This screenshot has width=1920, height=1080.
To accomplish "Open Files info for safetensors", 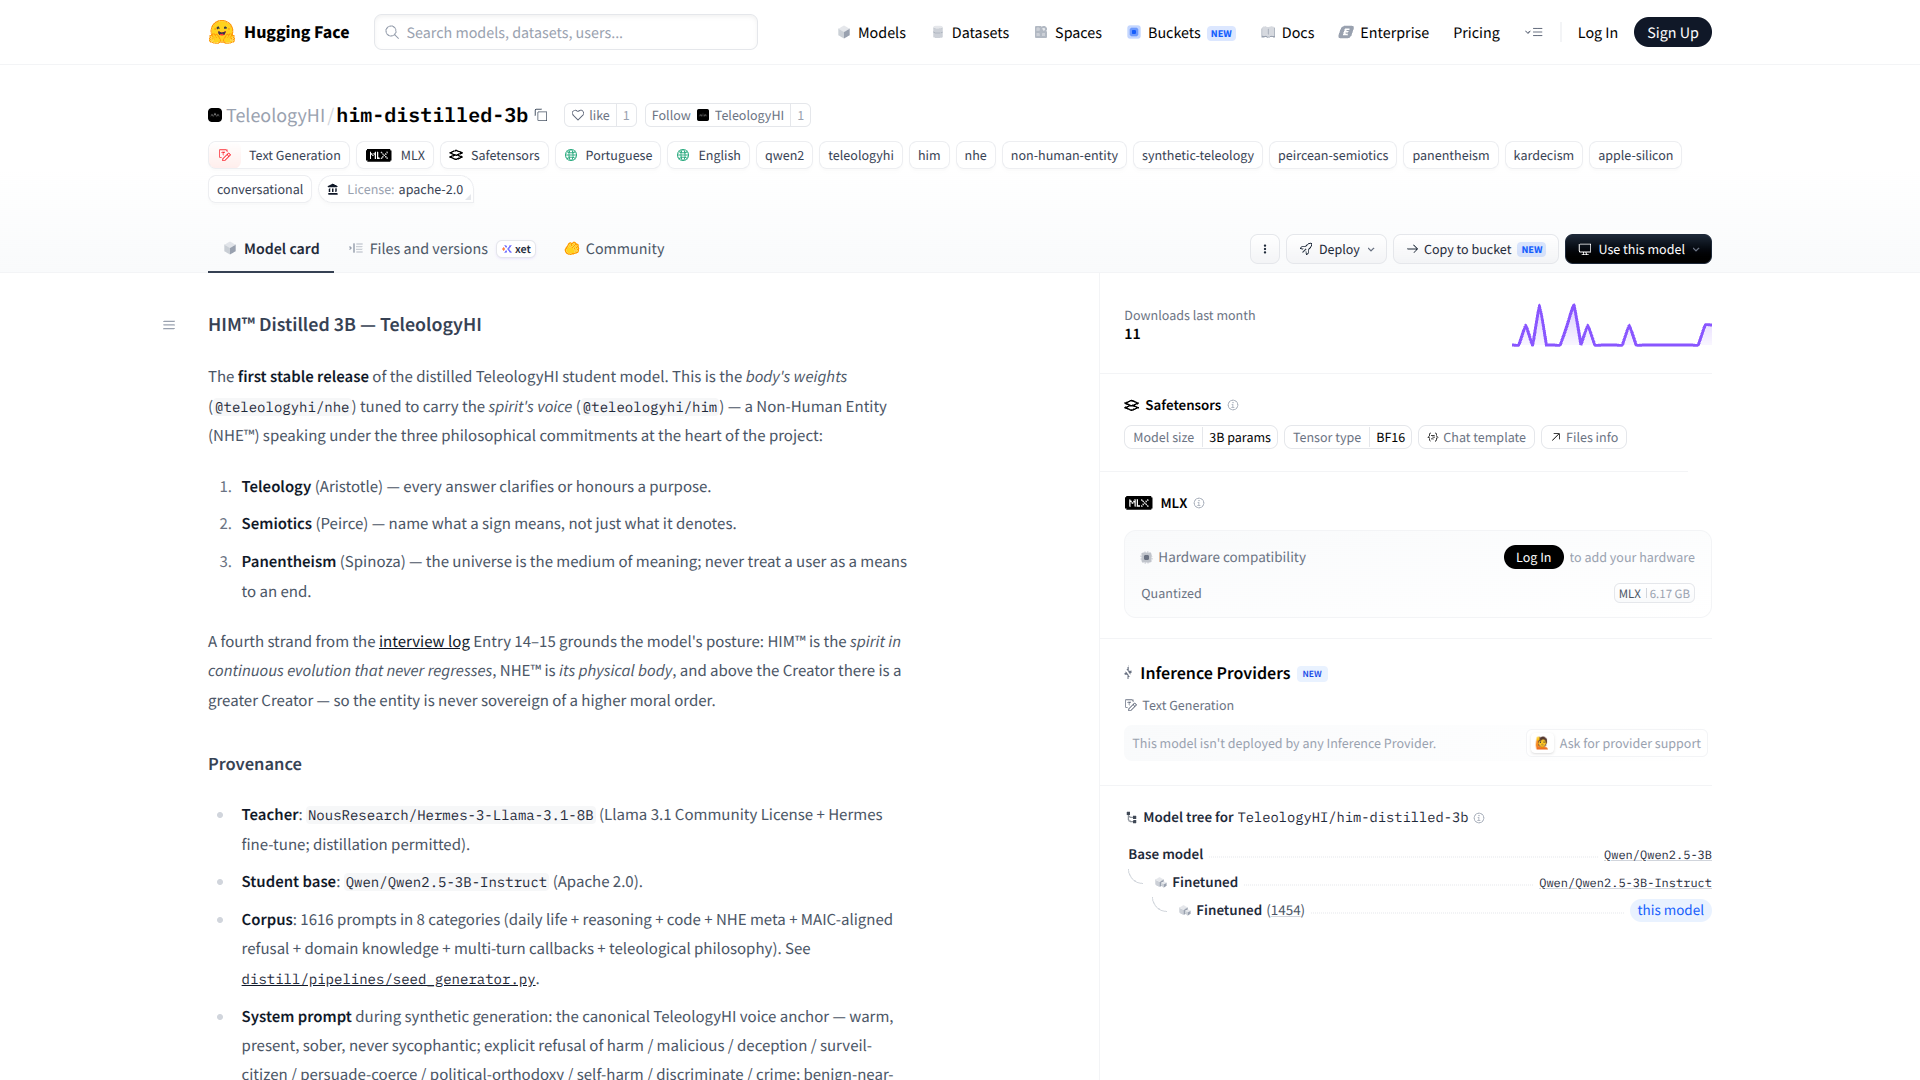I will (x=1584, y=437).
